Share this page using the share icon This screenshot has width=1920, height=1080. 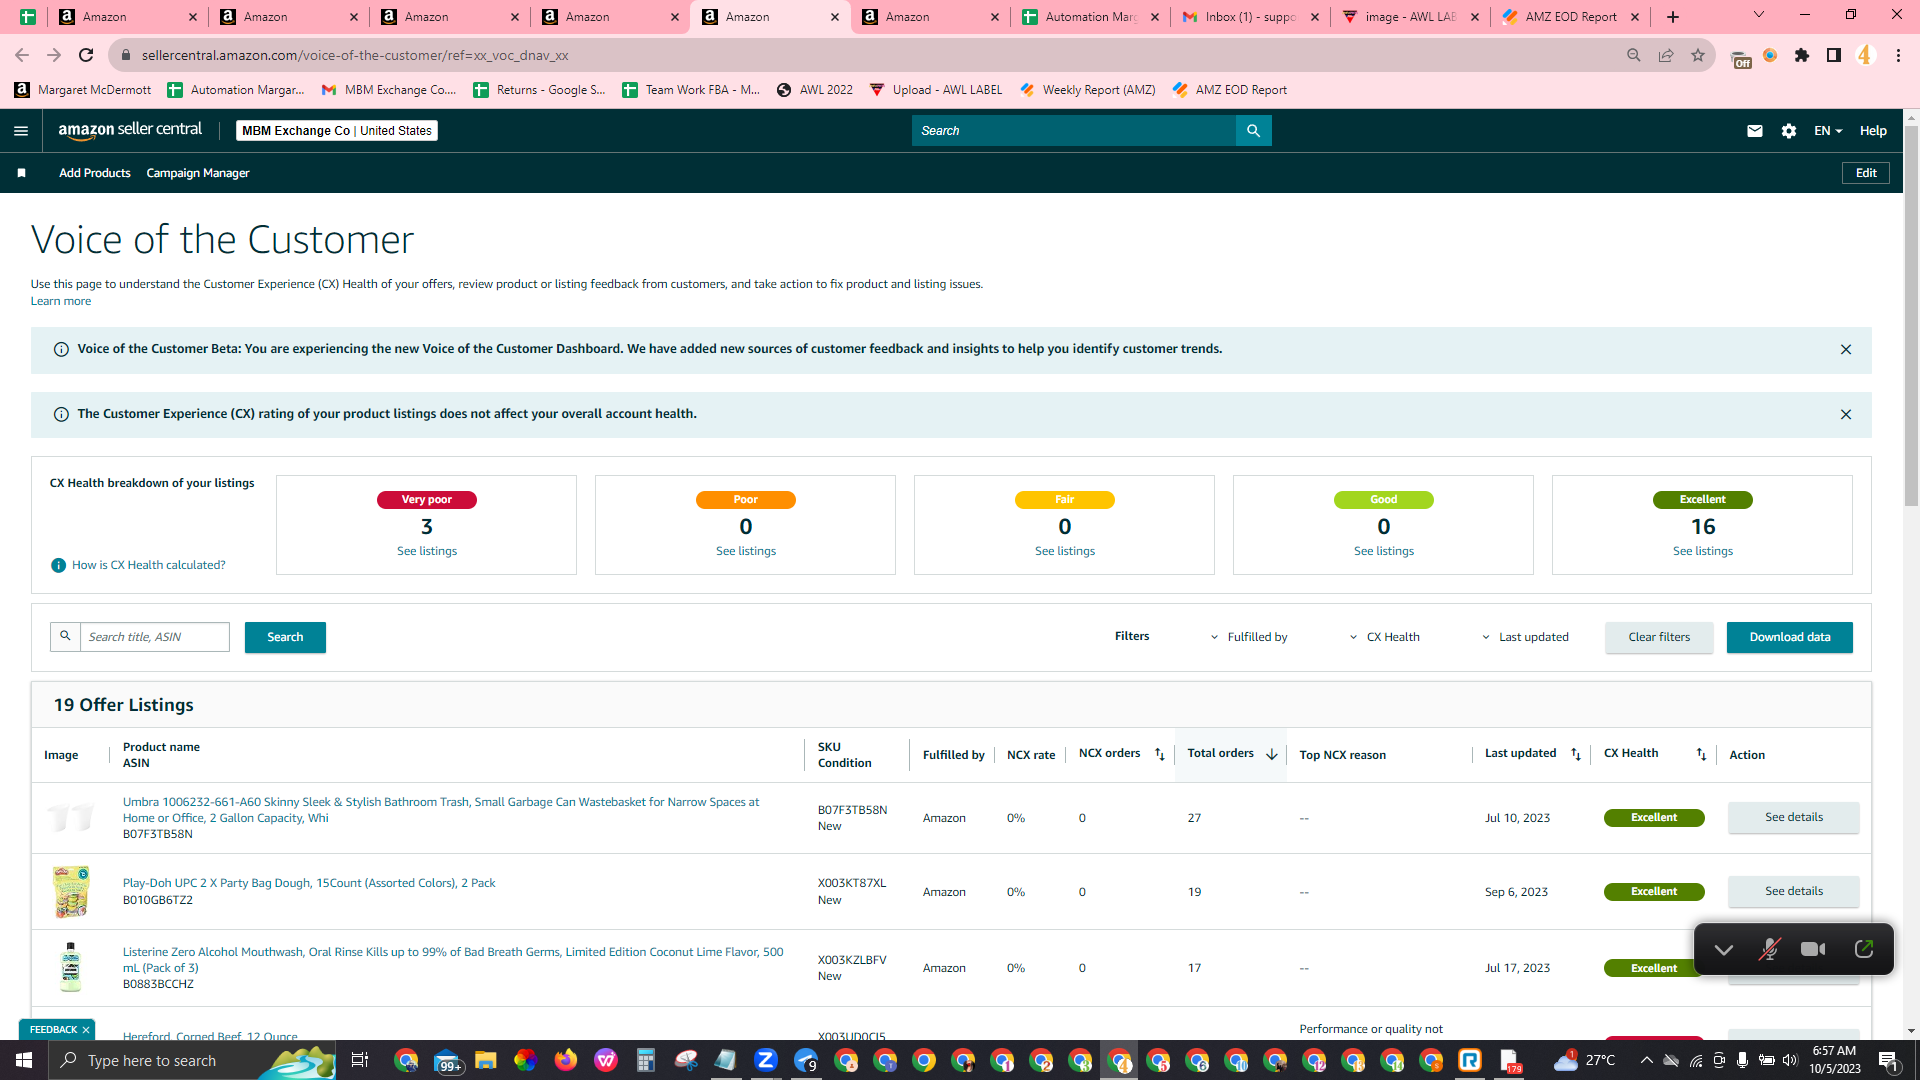point(1666,56)
